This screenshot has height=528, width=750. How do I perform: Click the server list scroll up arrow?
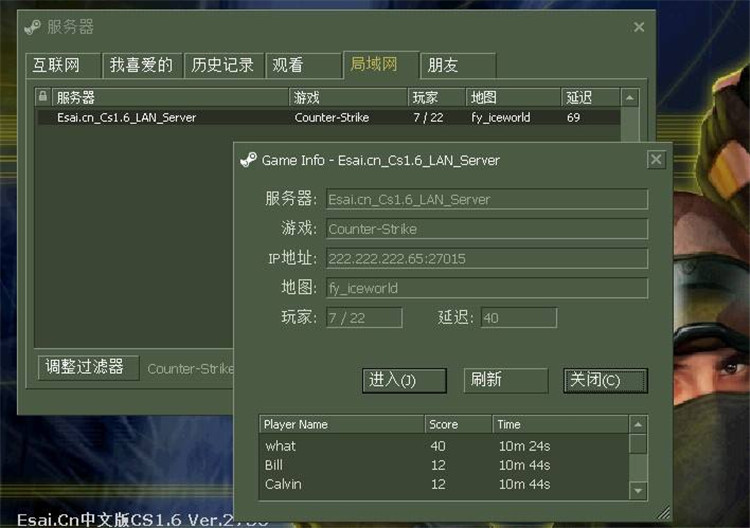point(629,98)
